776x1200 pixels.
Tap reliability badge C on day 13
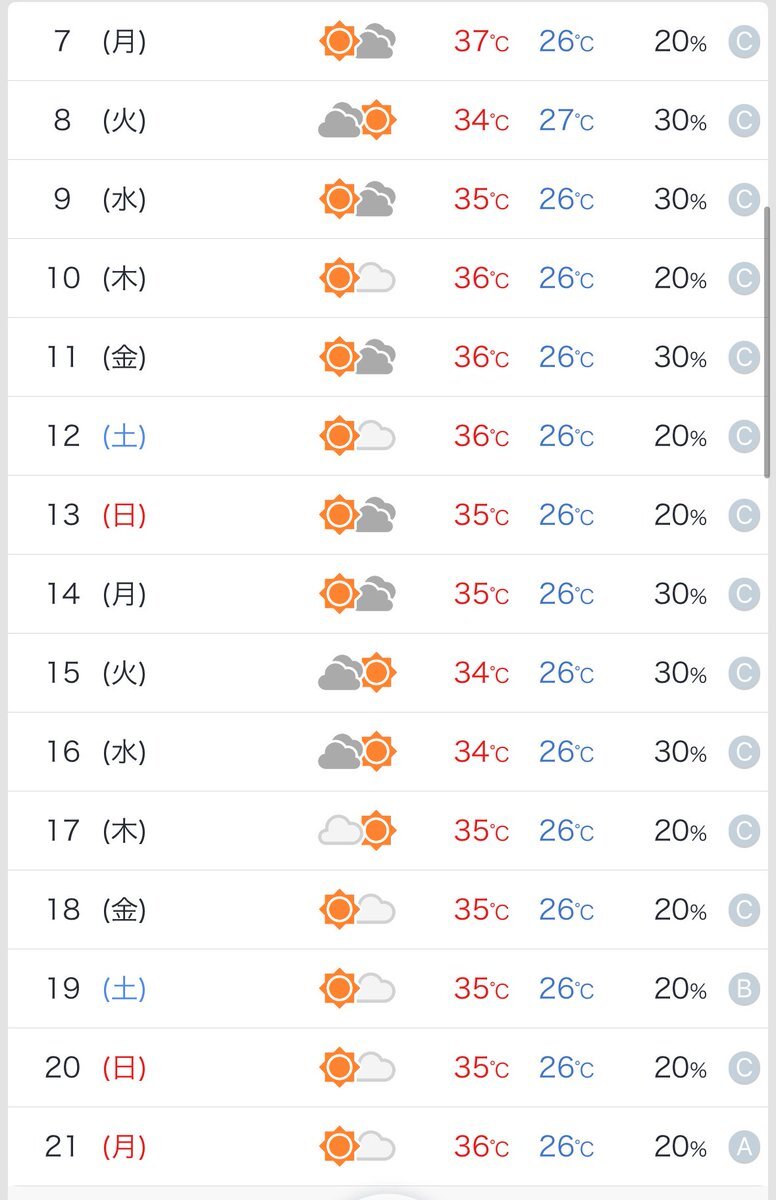743,516
